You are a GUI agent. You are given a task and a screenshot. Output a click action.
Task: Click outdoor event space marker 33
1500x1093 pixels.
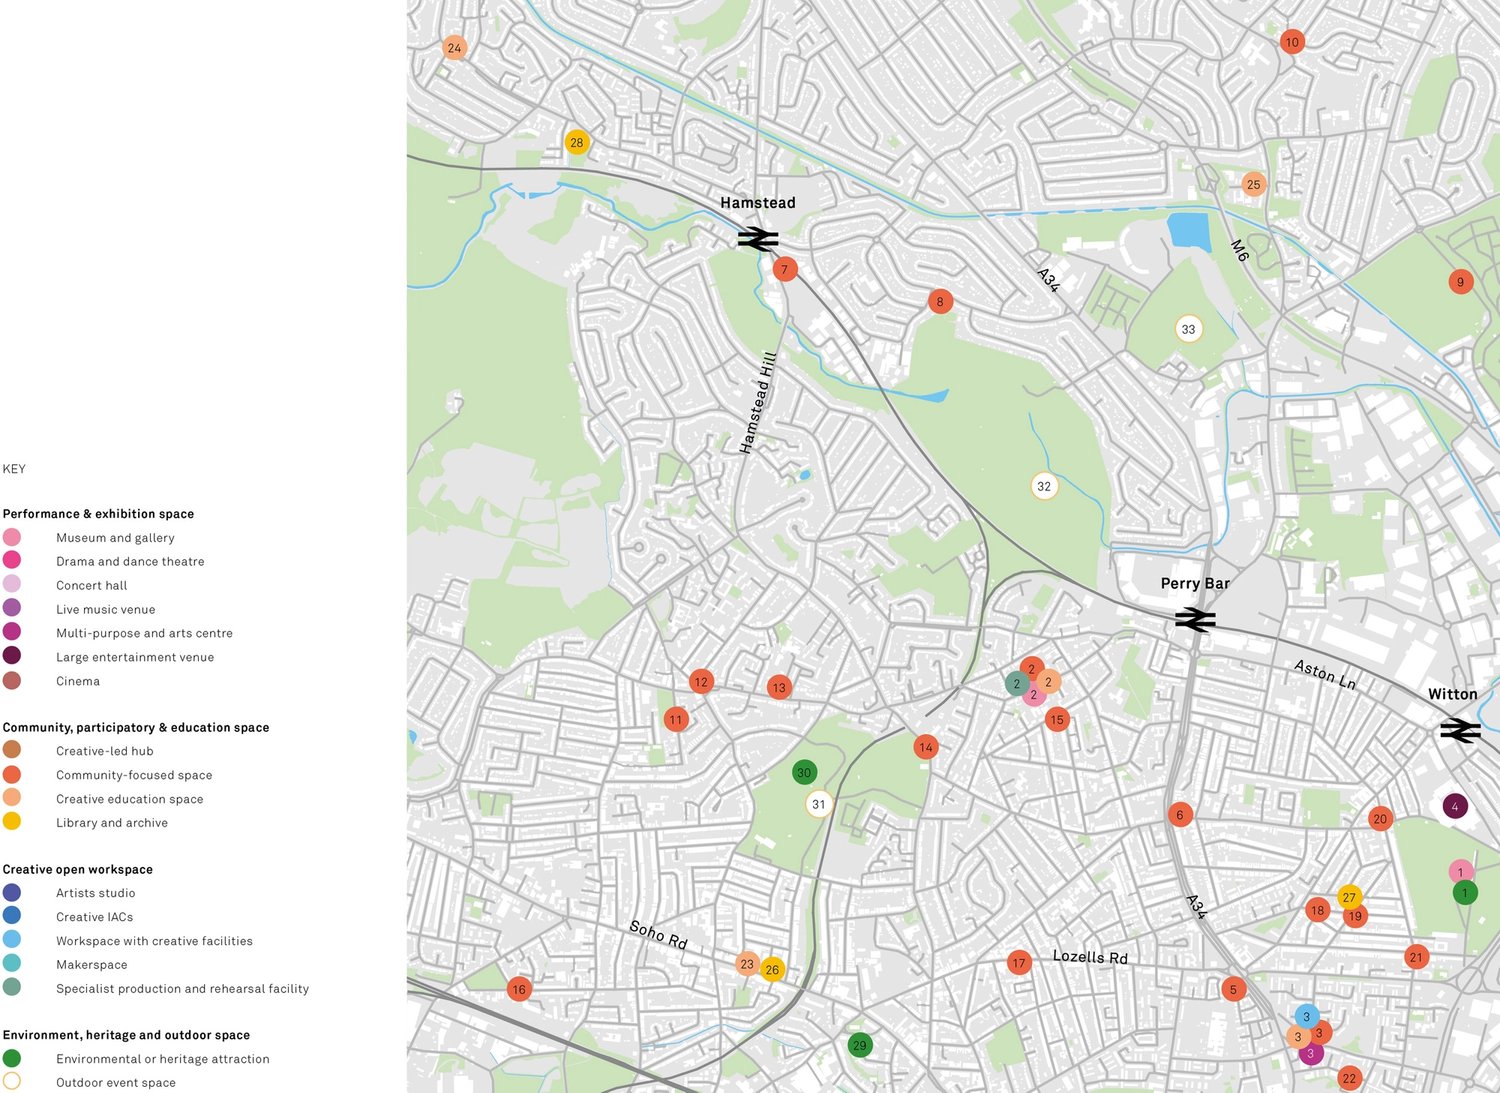coord(1188,329)
